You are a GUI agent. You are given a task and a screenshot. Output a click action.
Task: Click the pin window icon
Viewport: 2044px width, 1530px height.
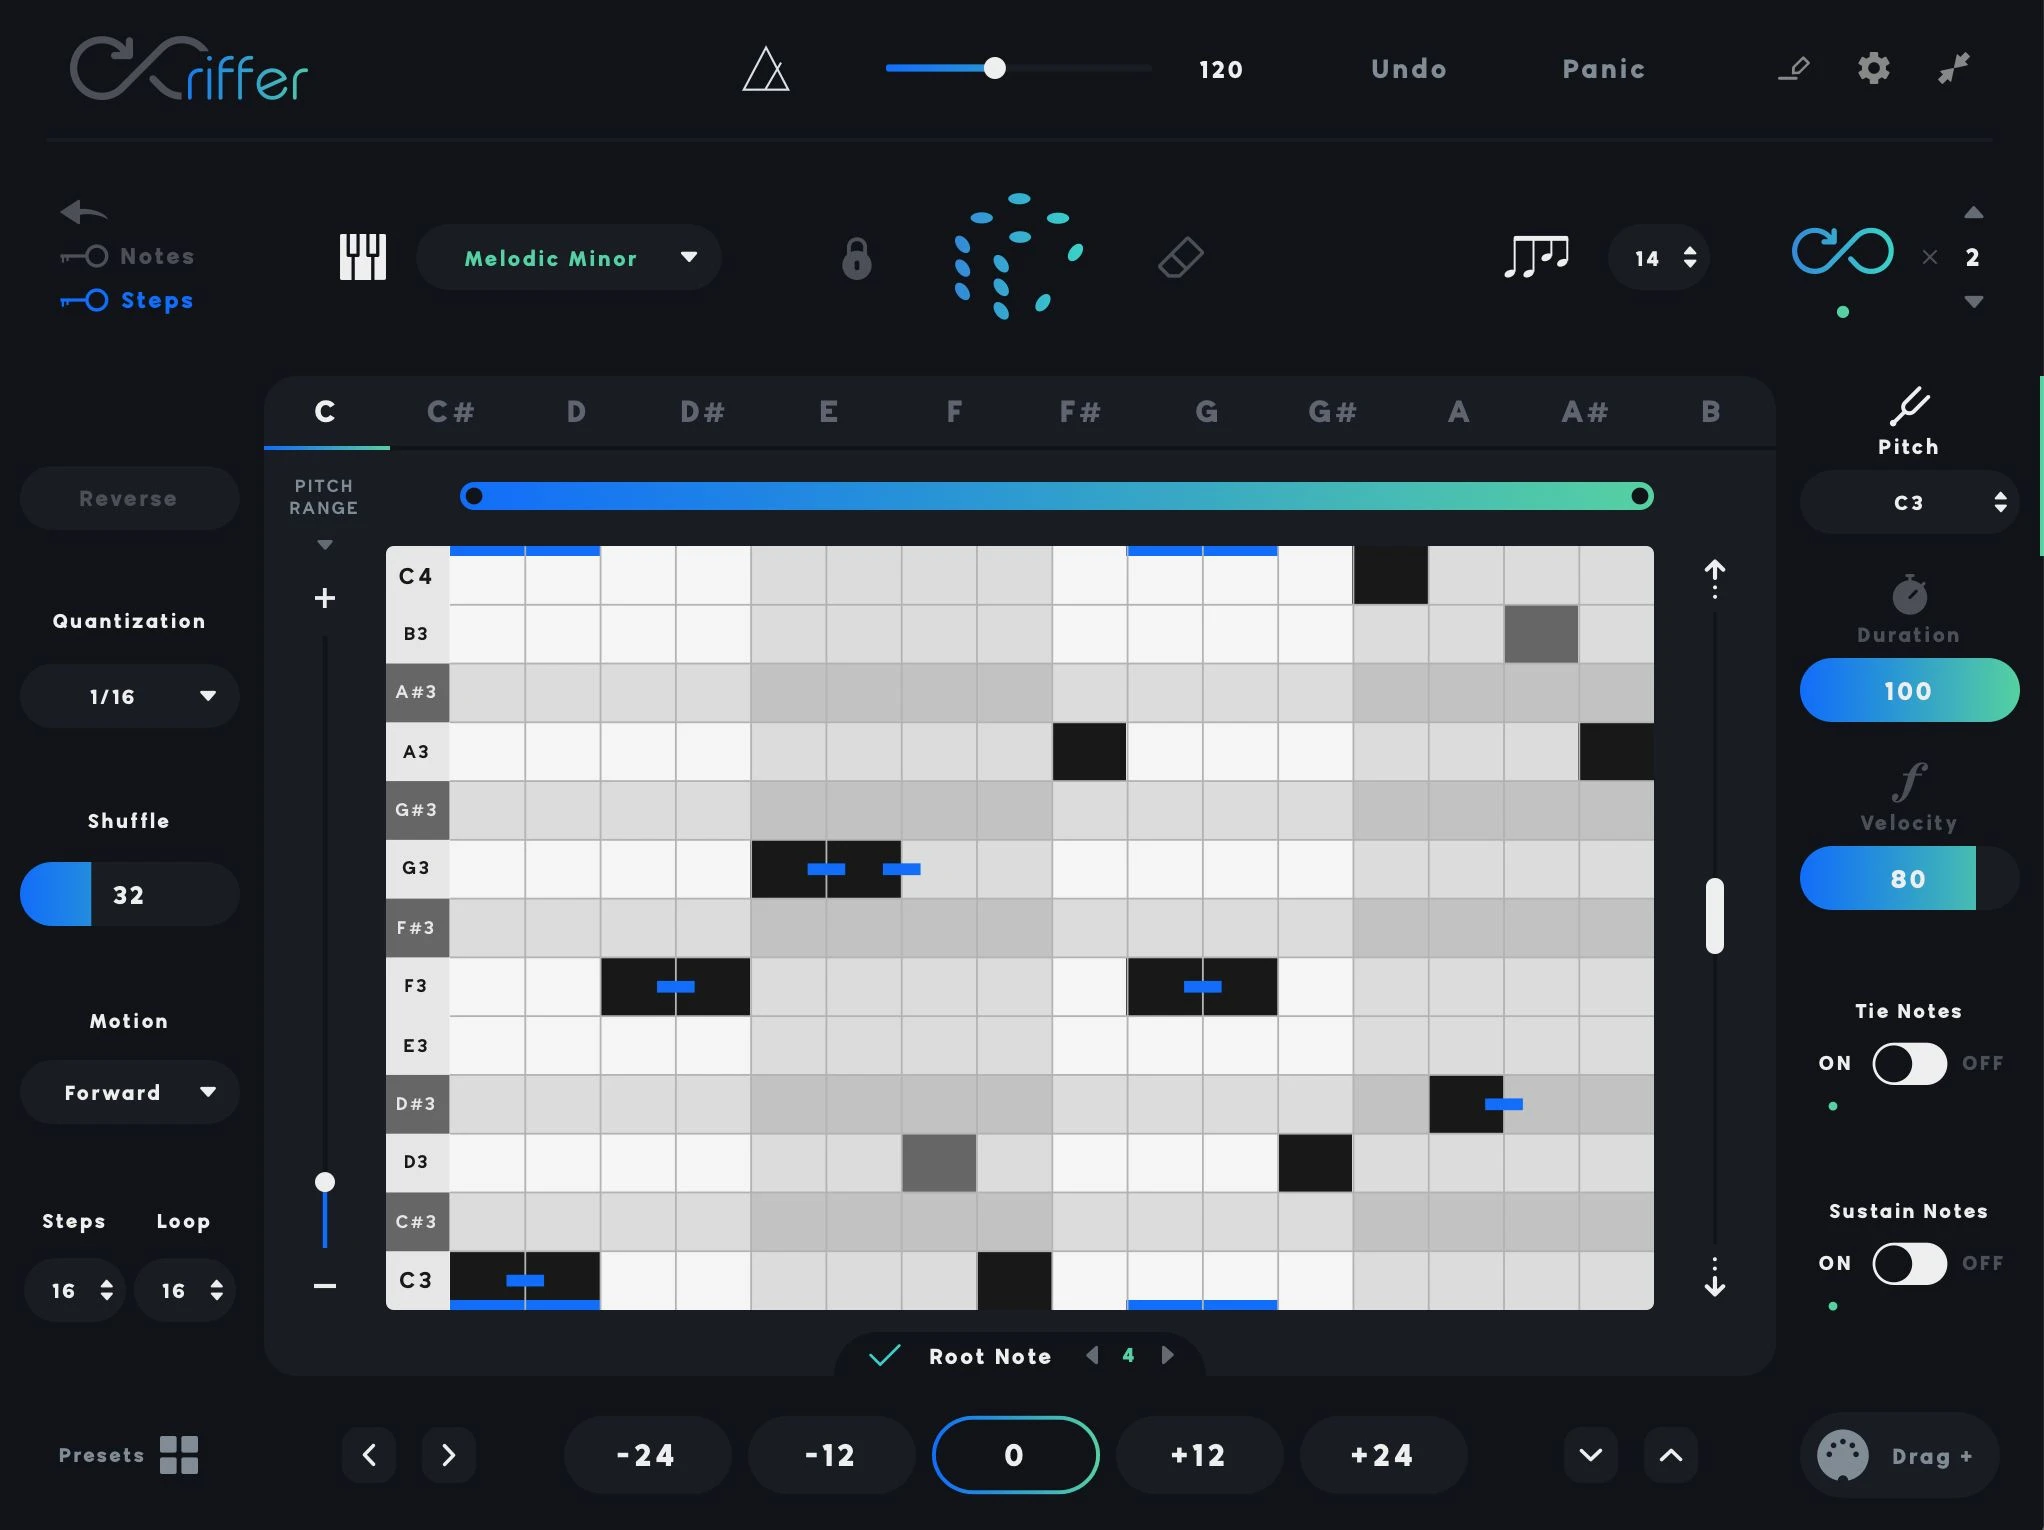coord(1953,68)
